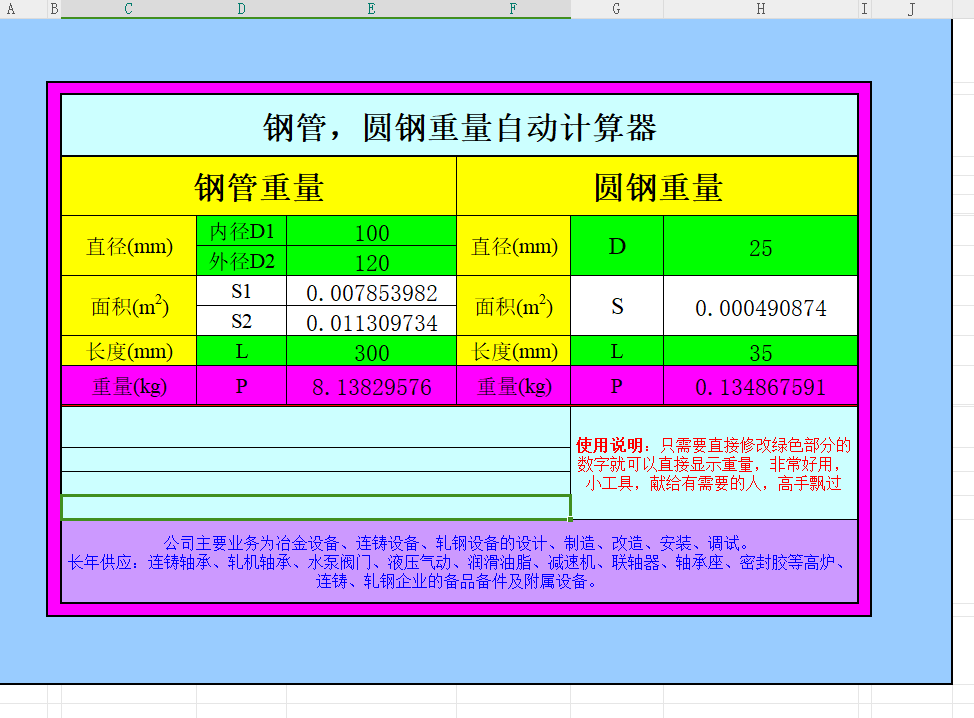Click the 外径D2 label cell
This screenshot has width=974, height=718.
pyautogui.click(x=242, y=261)
